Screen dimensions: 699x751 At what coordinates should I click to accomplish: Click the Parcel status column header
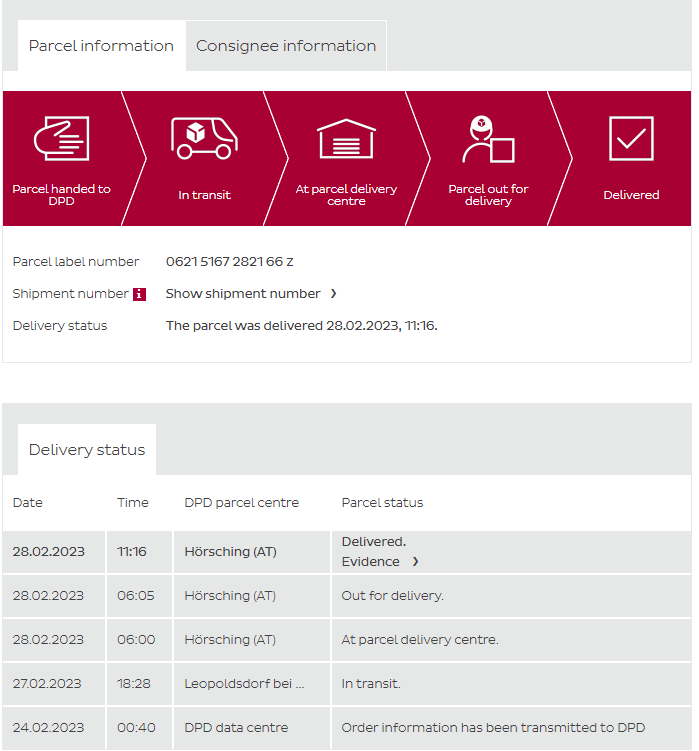pyautogui.click(x=382, y=503)
